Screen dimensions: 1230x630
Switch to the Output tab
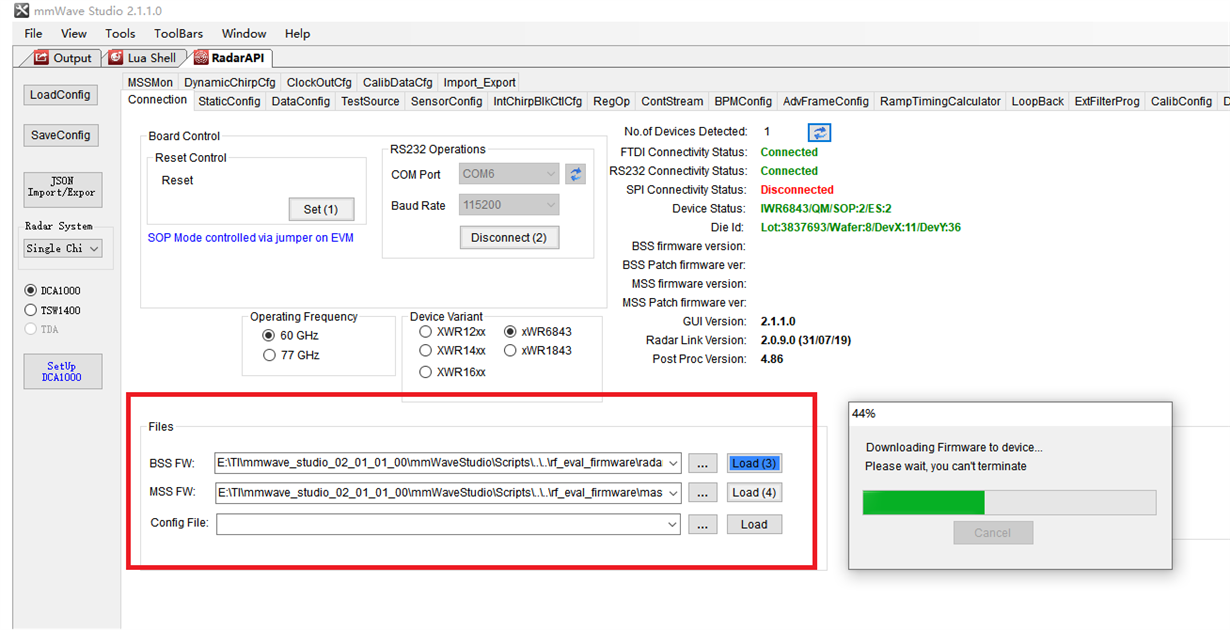click(64, 58)
